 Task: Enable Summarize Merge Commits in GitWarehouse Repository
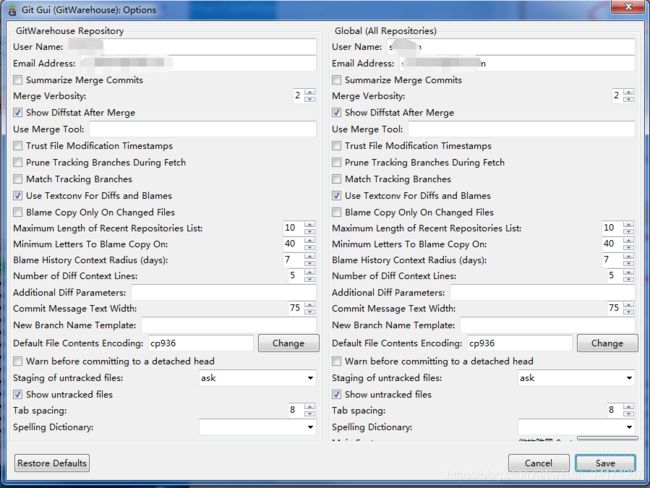(x=18, y=80)
